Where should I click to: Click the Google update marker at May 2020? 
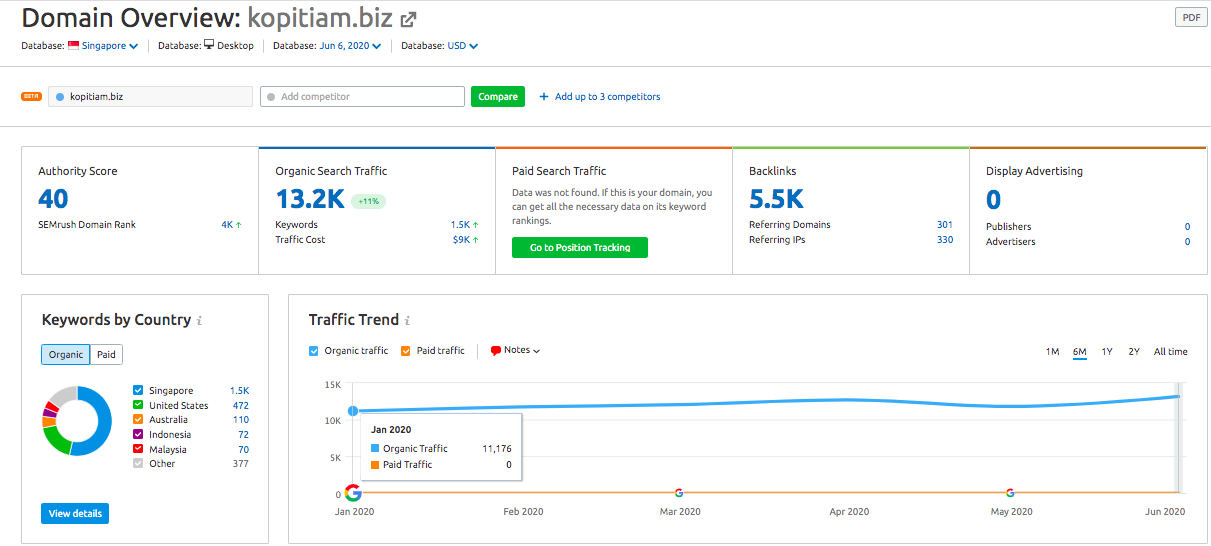[x=1010, y=492]
